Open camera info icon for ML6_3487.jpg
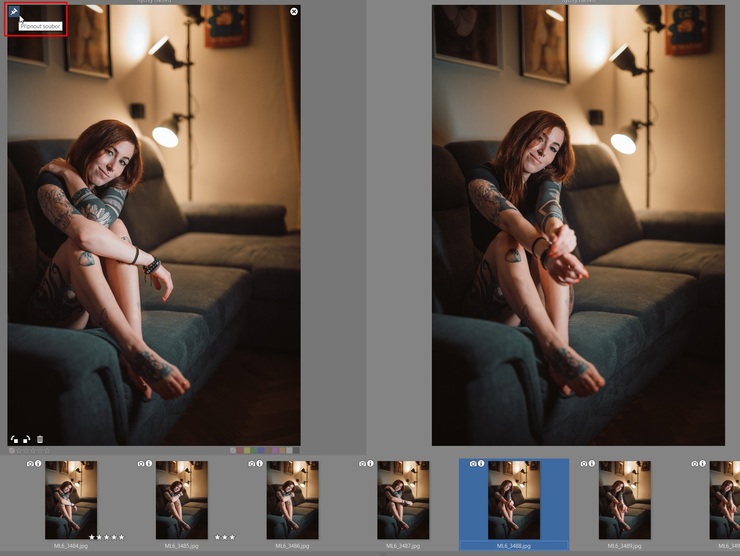 [x=362, y=463]
